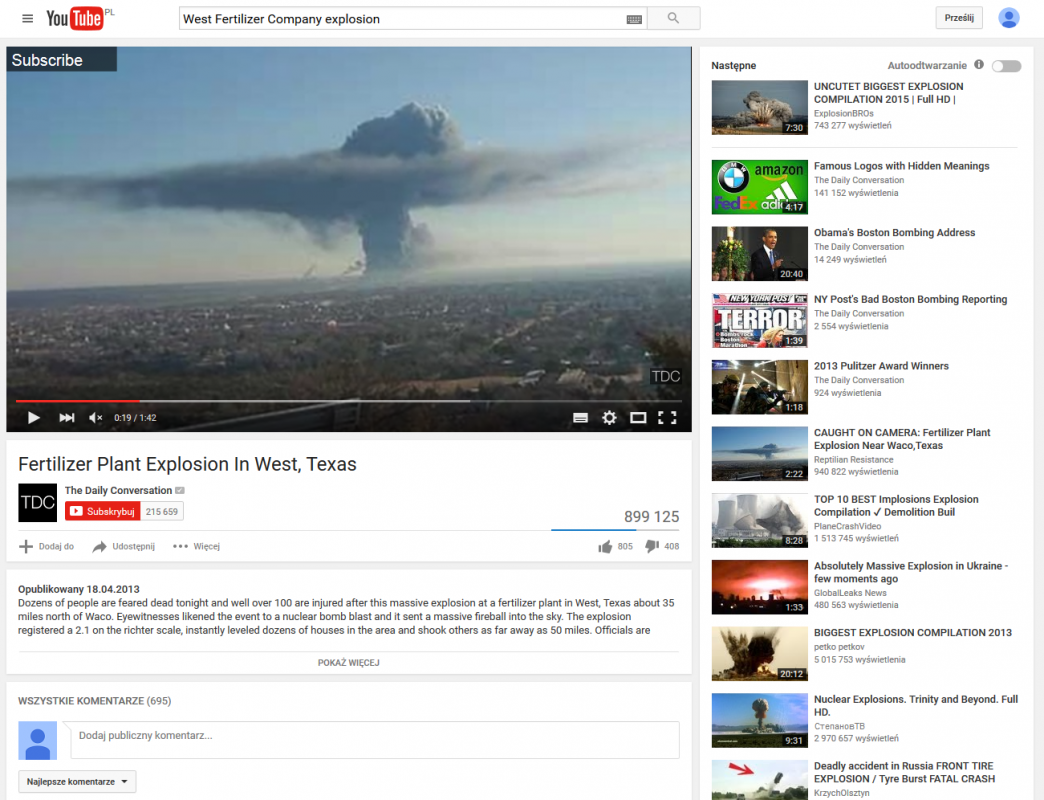Open Obama's Boston Bombing Address thumbnail
1044x800 pixels.
pos(760,254)
